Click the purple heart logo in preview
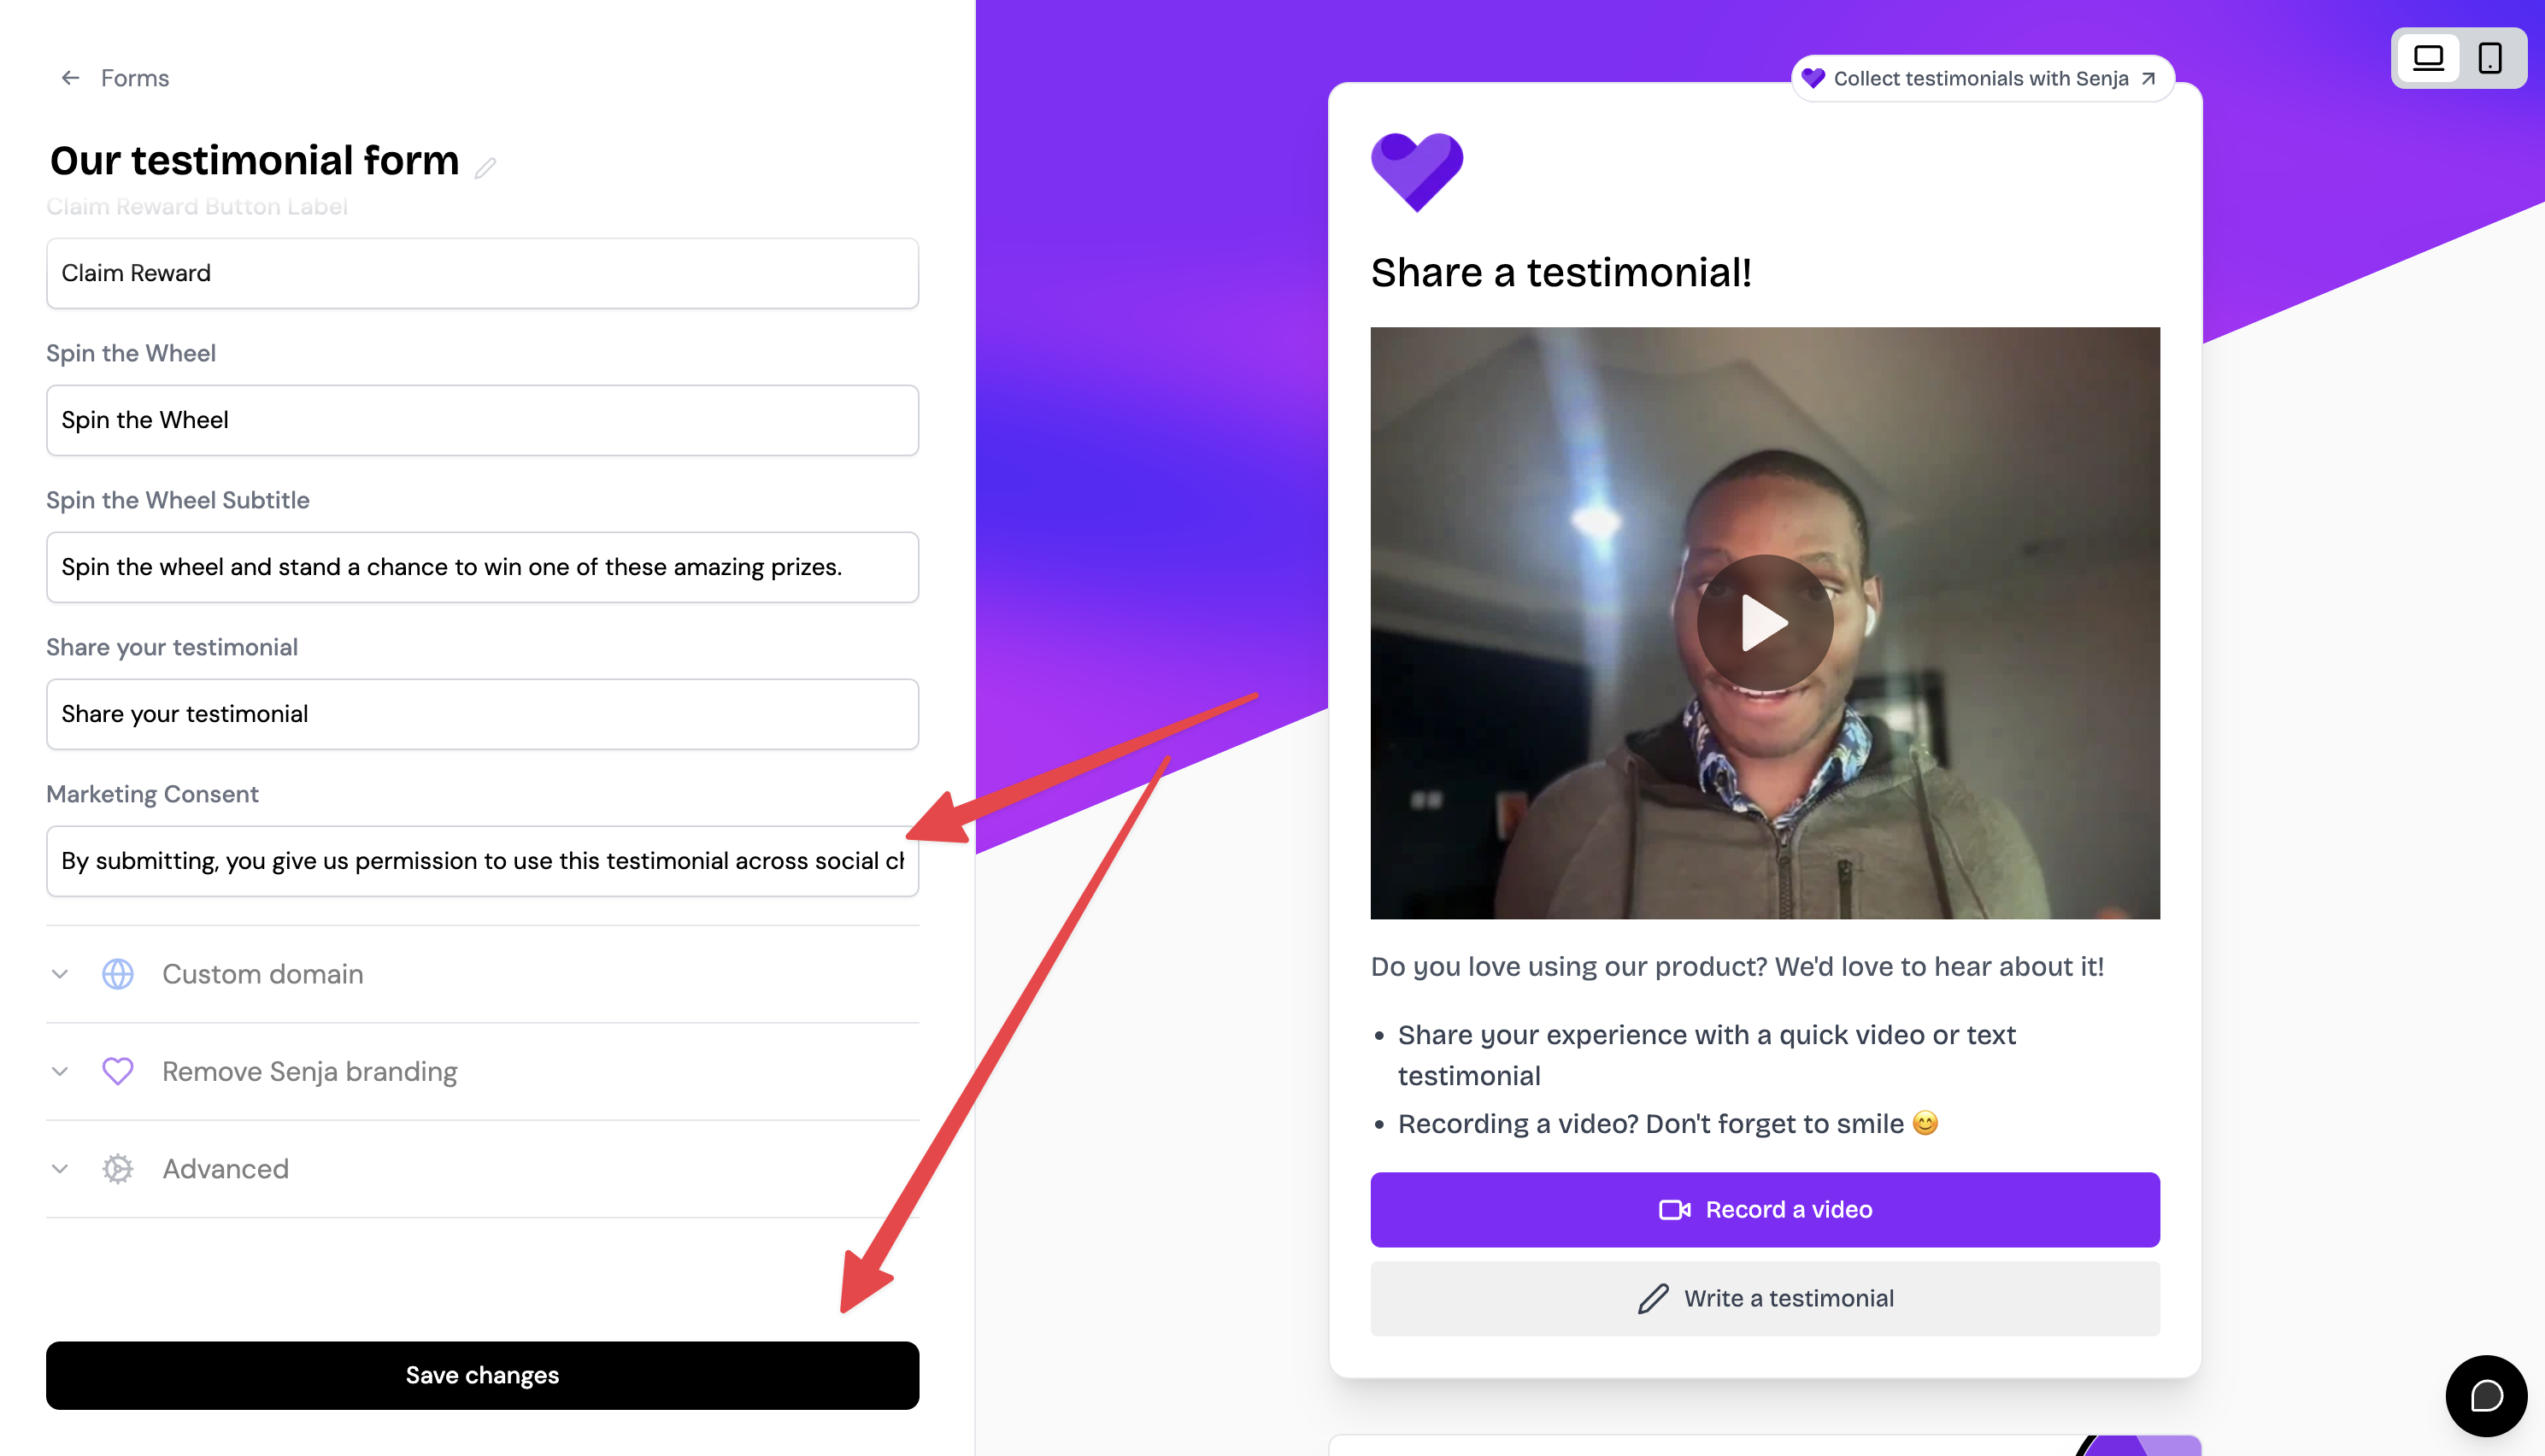2545x1456 pixels. pyautogui.click(x=1416, y=171)
